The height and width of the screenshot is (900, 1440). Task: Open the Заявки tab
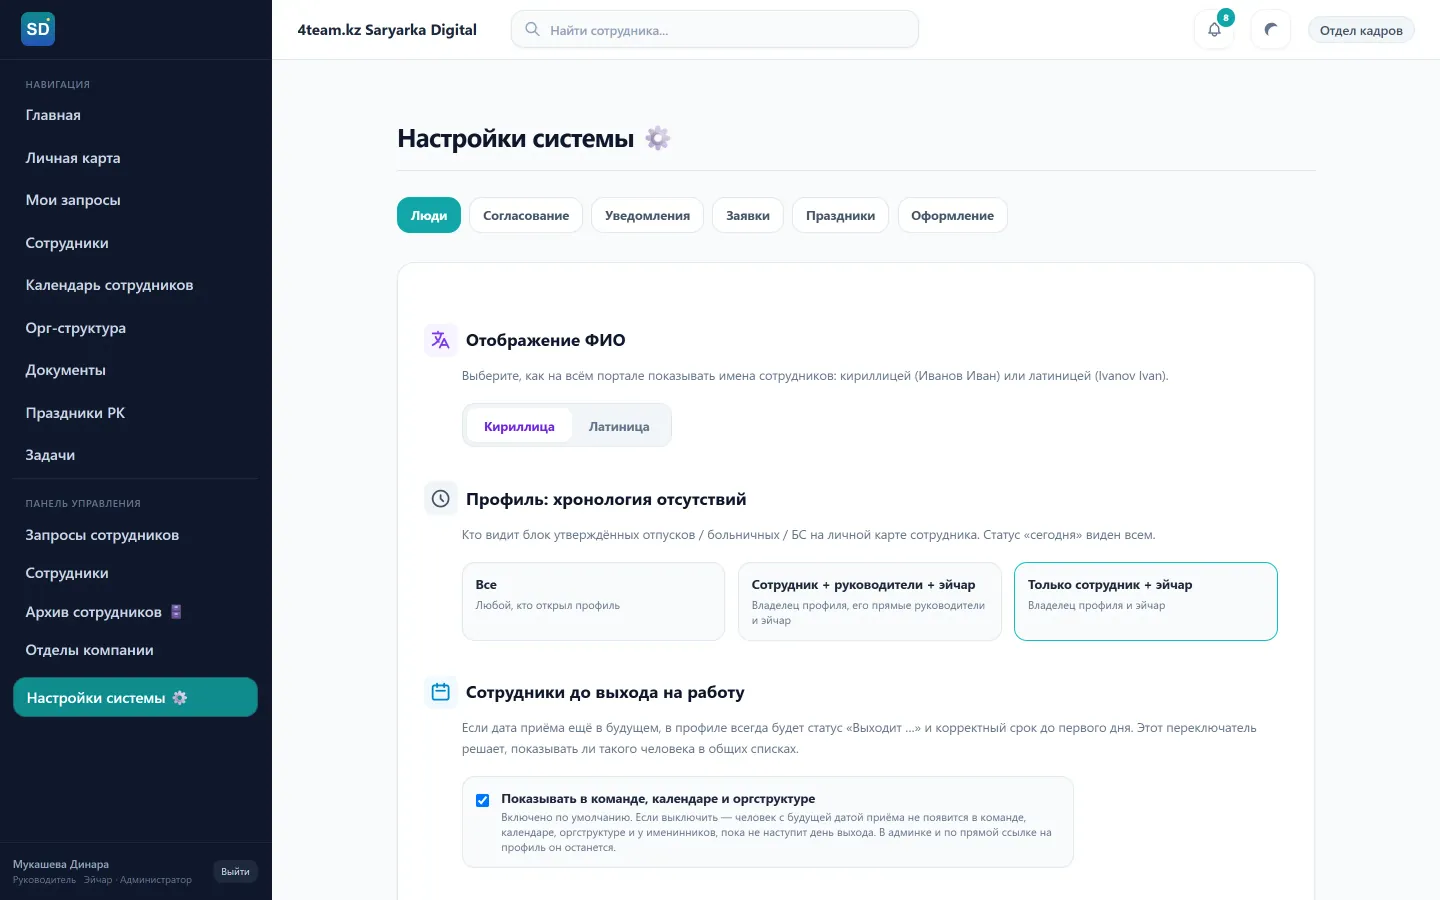[x=748, y=215]
